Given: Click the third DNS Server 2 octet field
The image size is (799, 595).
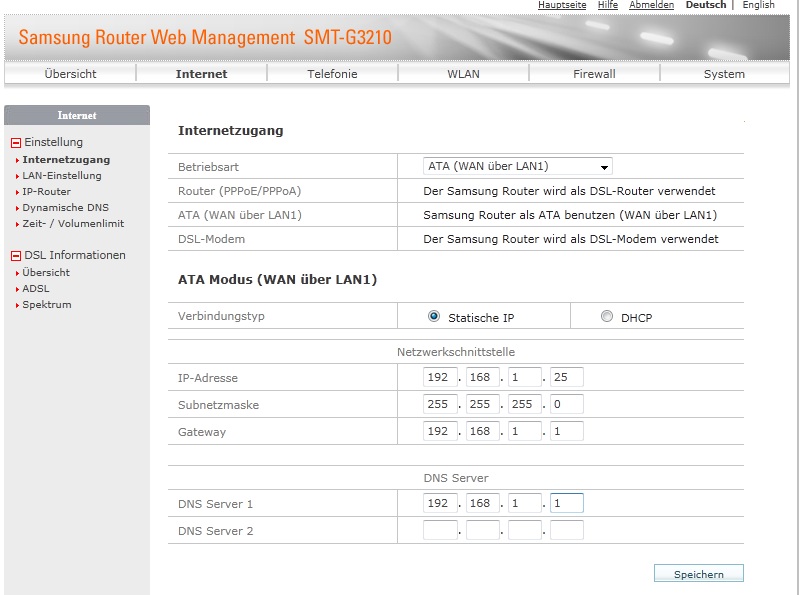Looking at the screenshot, I should click(x=524, y=530).
